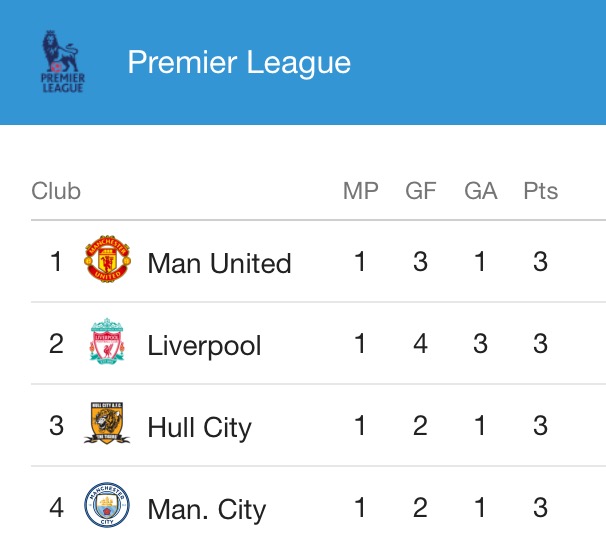Click the Premier League header title

pyautogui.click(x=239, y=62)
